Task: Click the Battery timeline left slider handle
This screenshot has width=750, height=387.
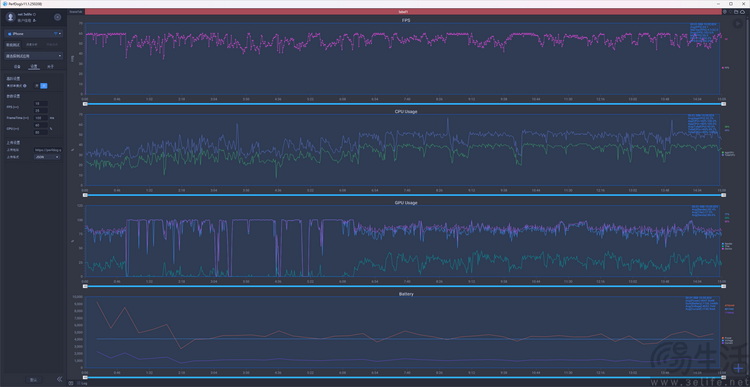Action: coord(85,377)
